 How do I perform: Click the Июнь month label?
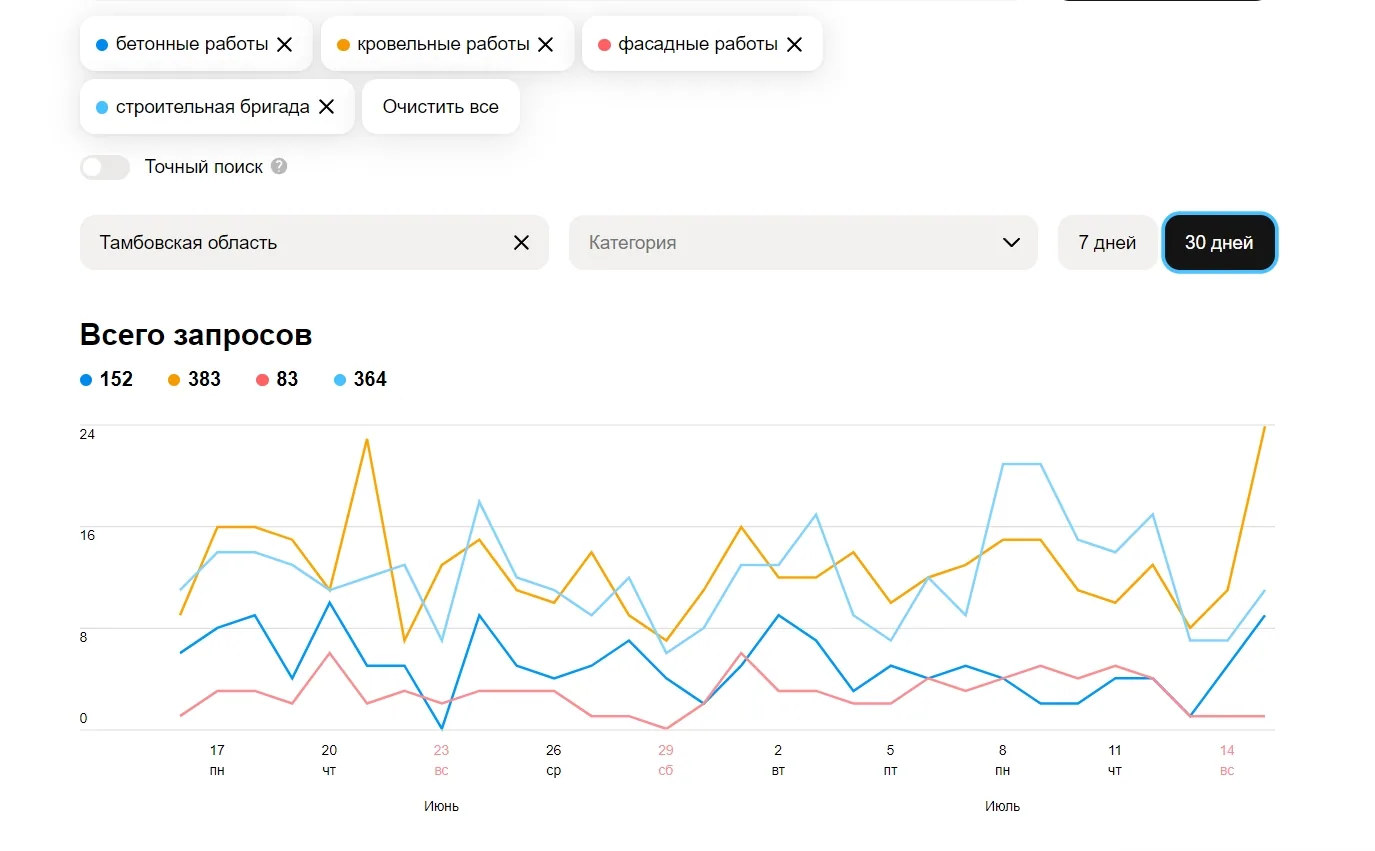tap(441, 806)
